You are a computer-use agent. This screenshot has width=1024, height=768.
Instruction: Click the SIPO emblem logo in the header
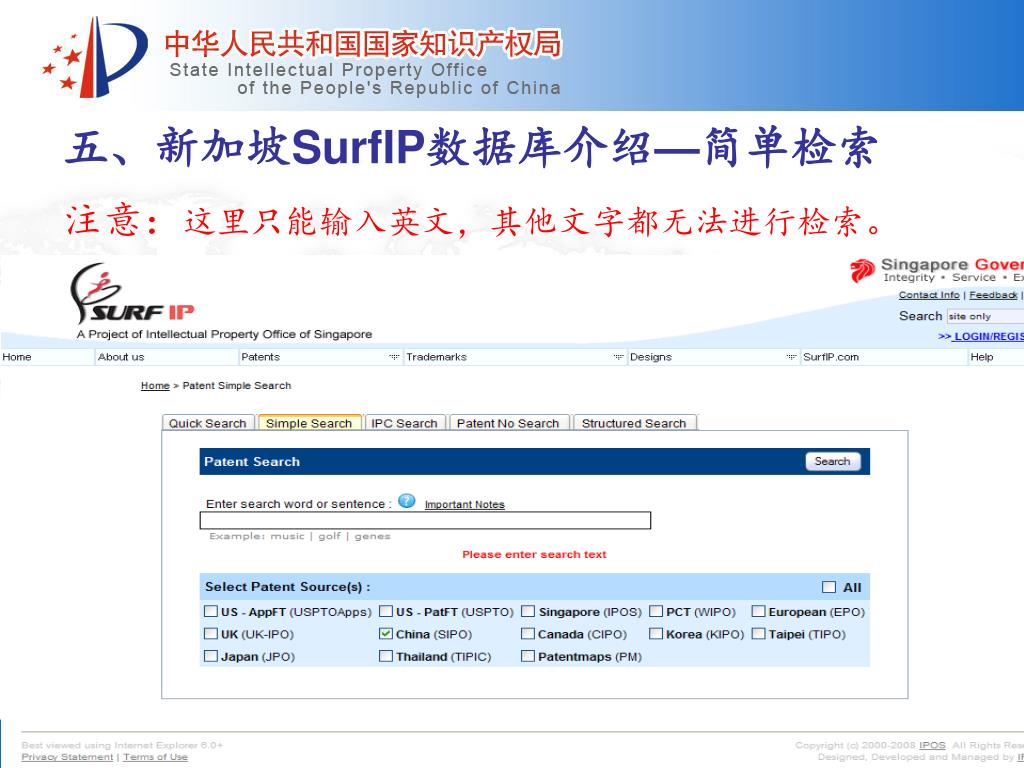94,57
